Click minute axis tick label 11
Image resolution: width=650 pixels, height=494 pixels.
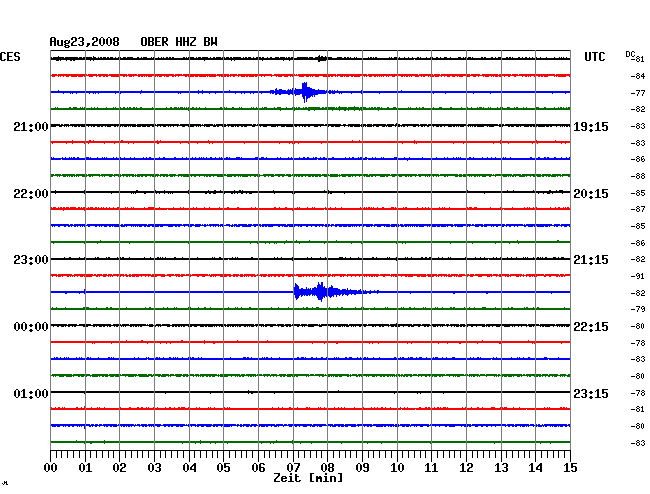432,467
